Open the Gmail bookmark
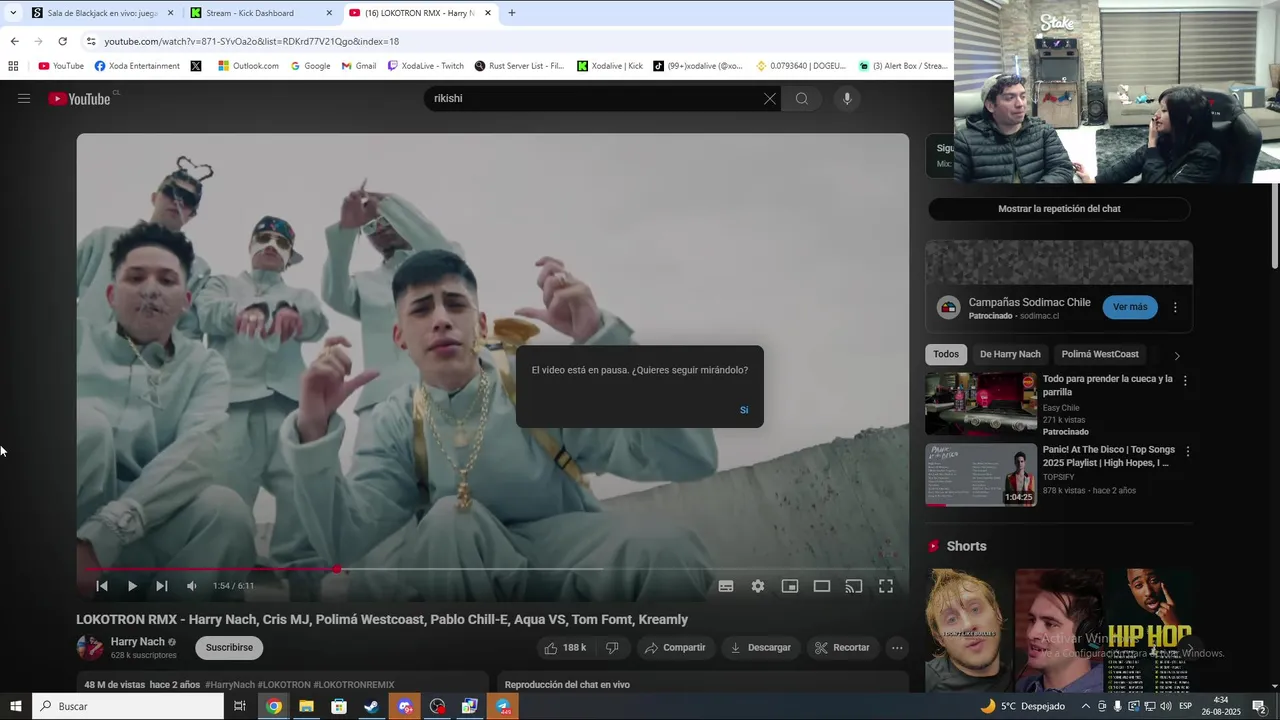1280x720 pixels. [358, 66]
